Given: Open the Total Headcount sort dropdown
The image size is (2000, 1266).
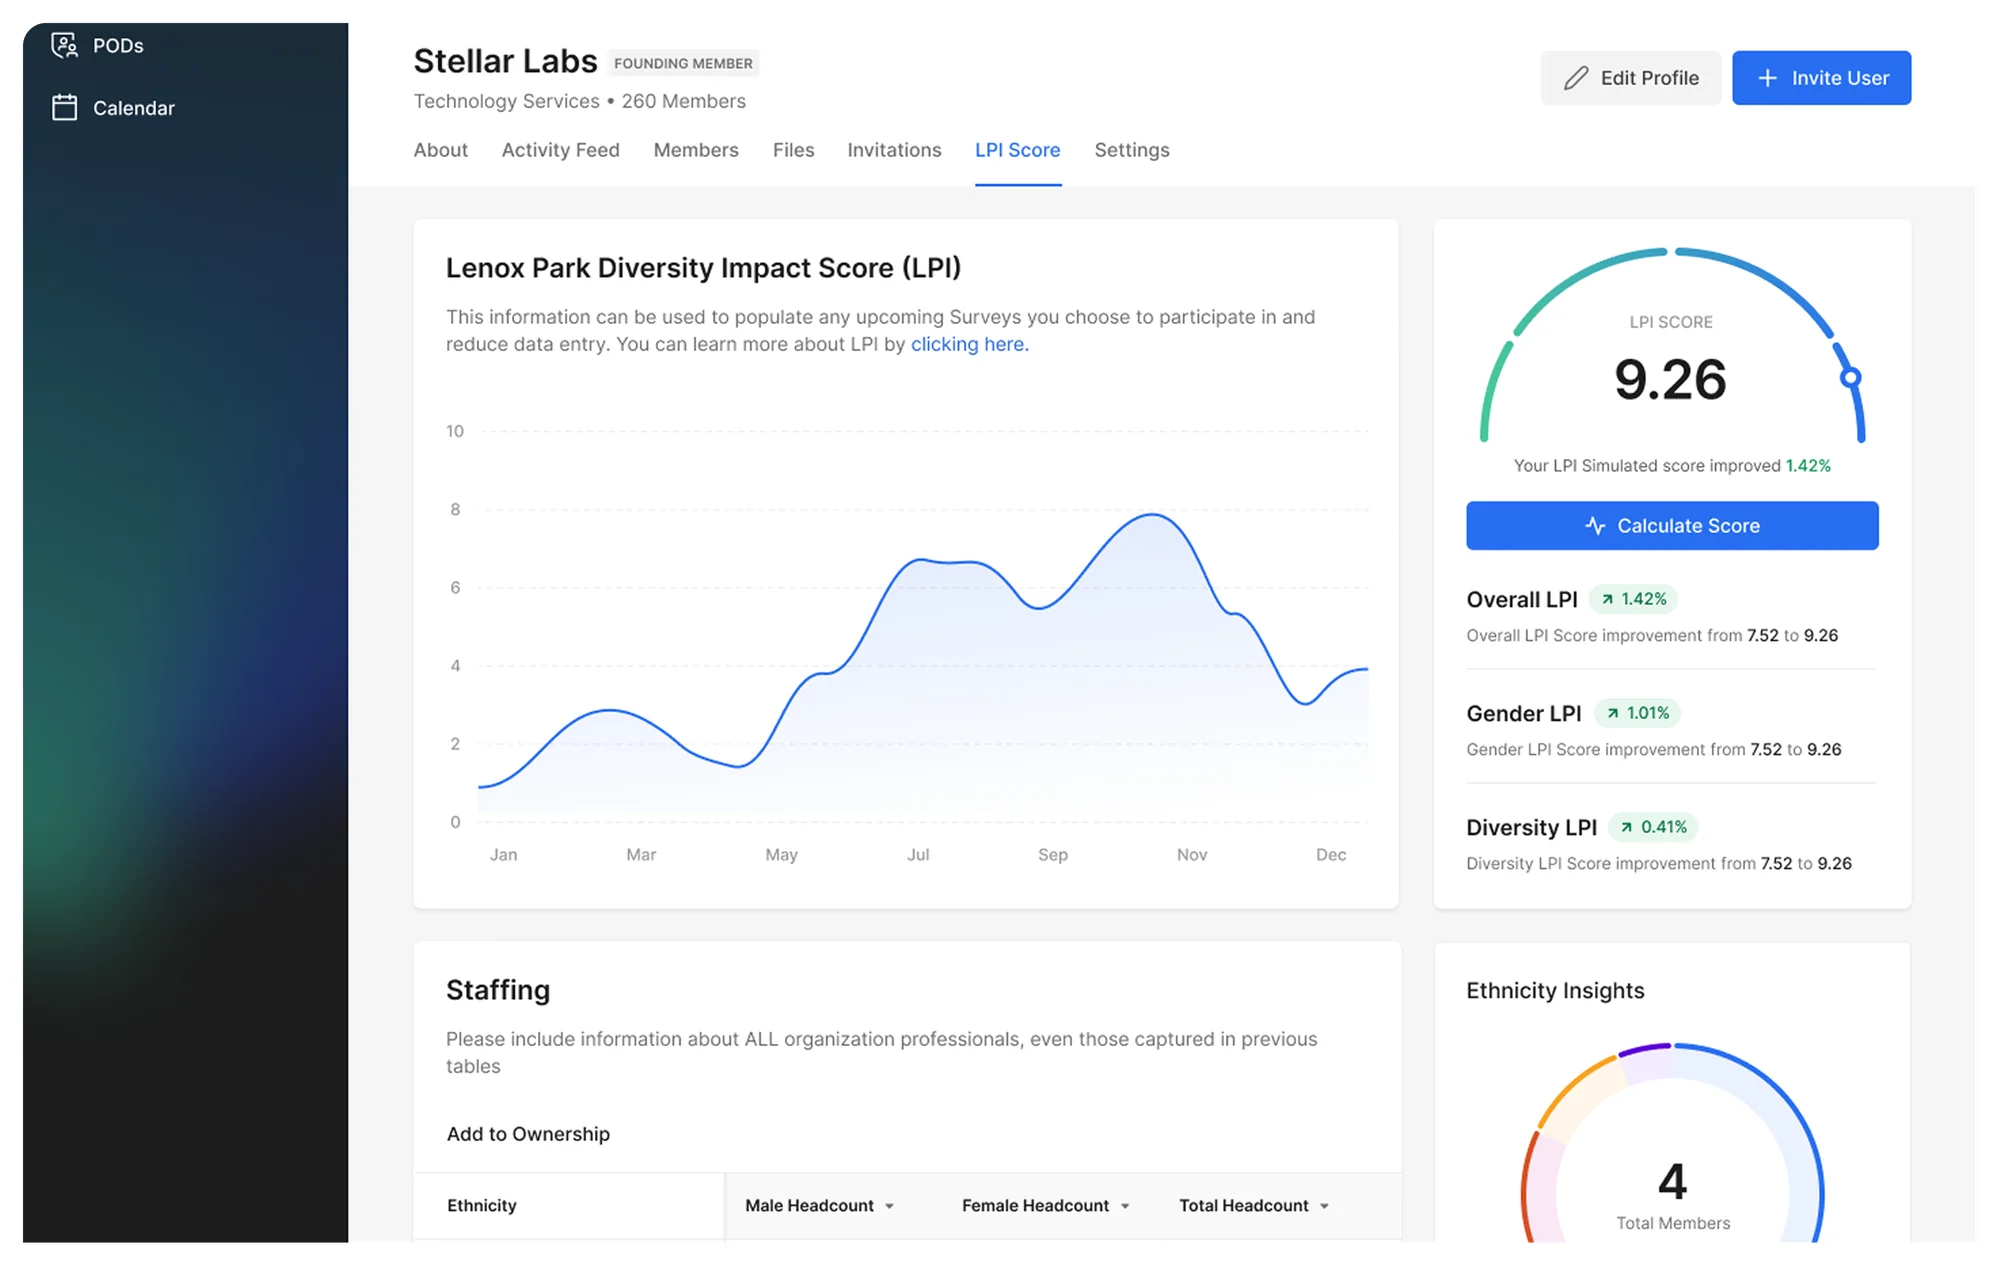Looking at the screenshot, I should (1324, 1206).
